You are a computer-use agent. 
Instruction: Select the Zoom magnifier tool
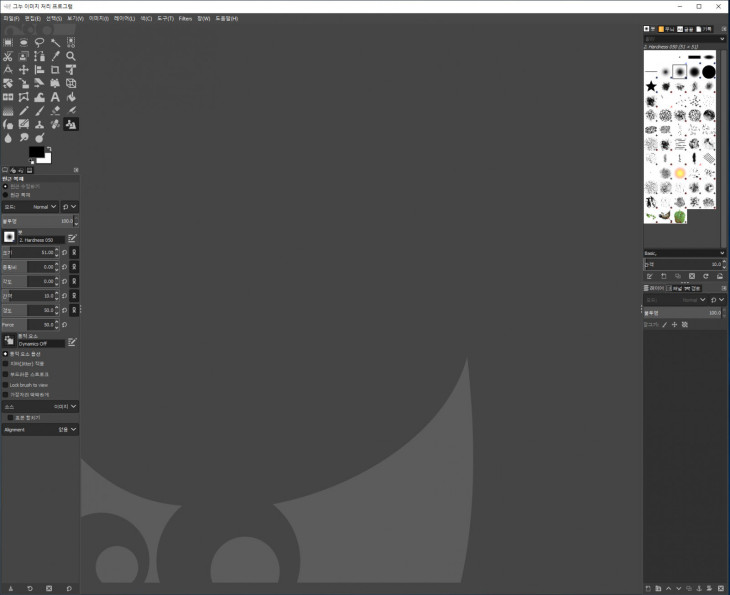pyautogui.click(x=71, y=56)
